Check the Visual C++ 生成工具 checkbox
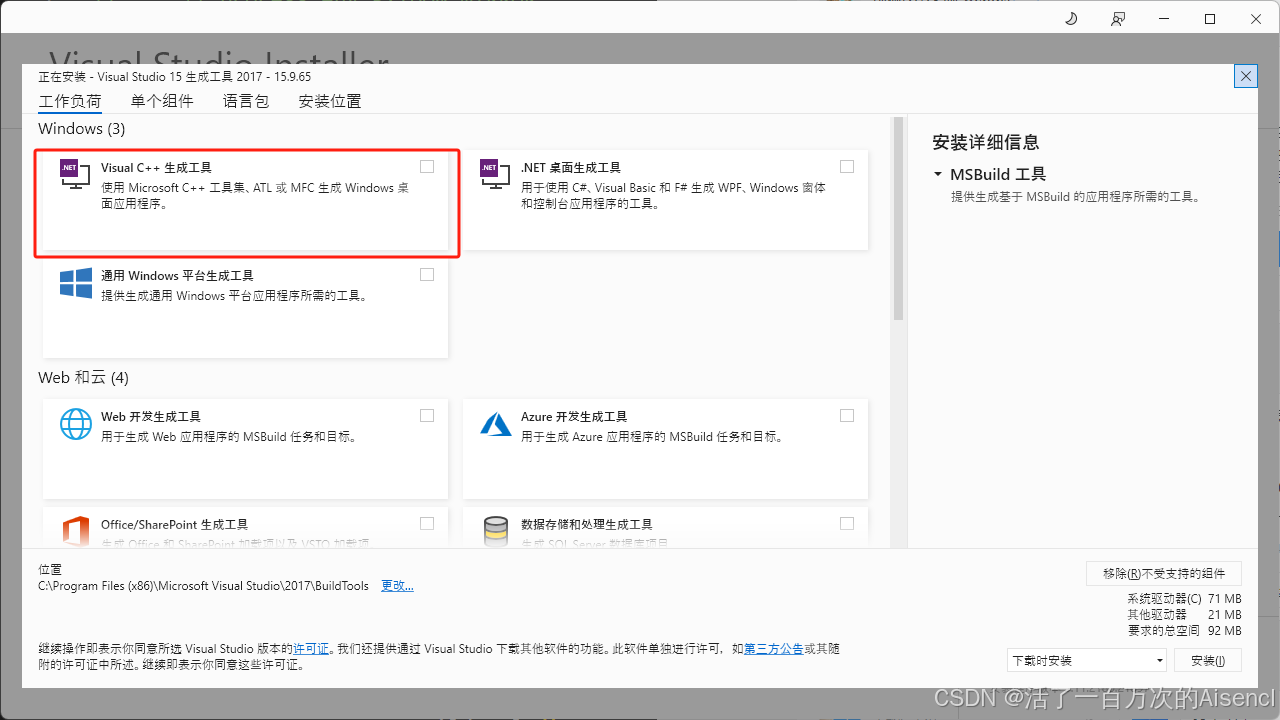 (x=427, y=166)
